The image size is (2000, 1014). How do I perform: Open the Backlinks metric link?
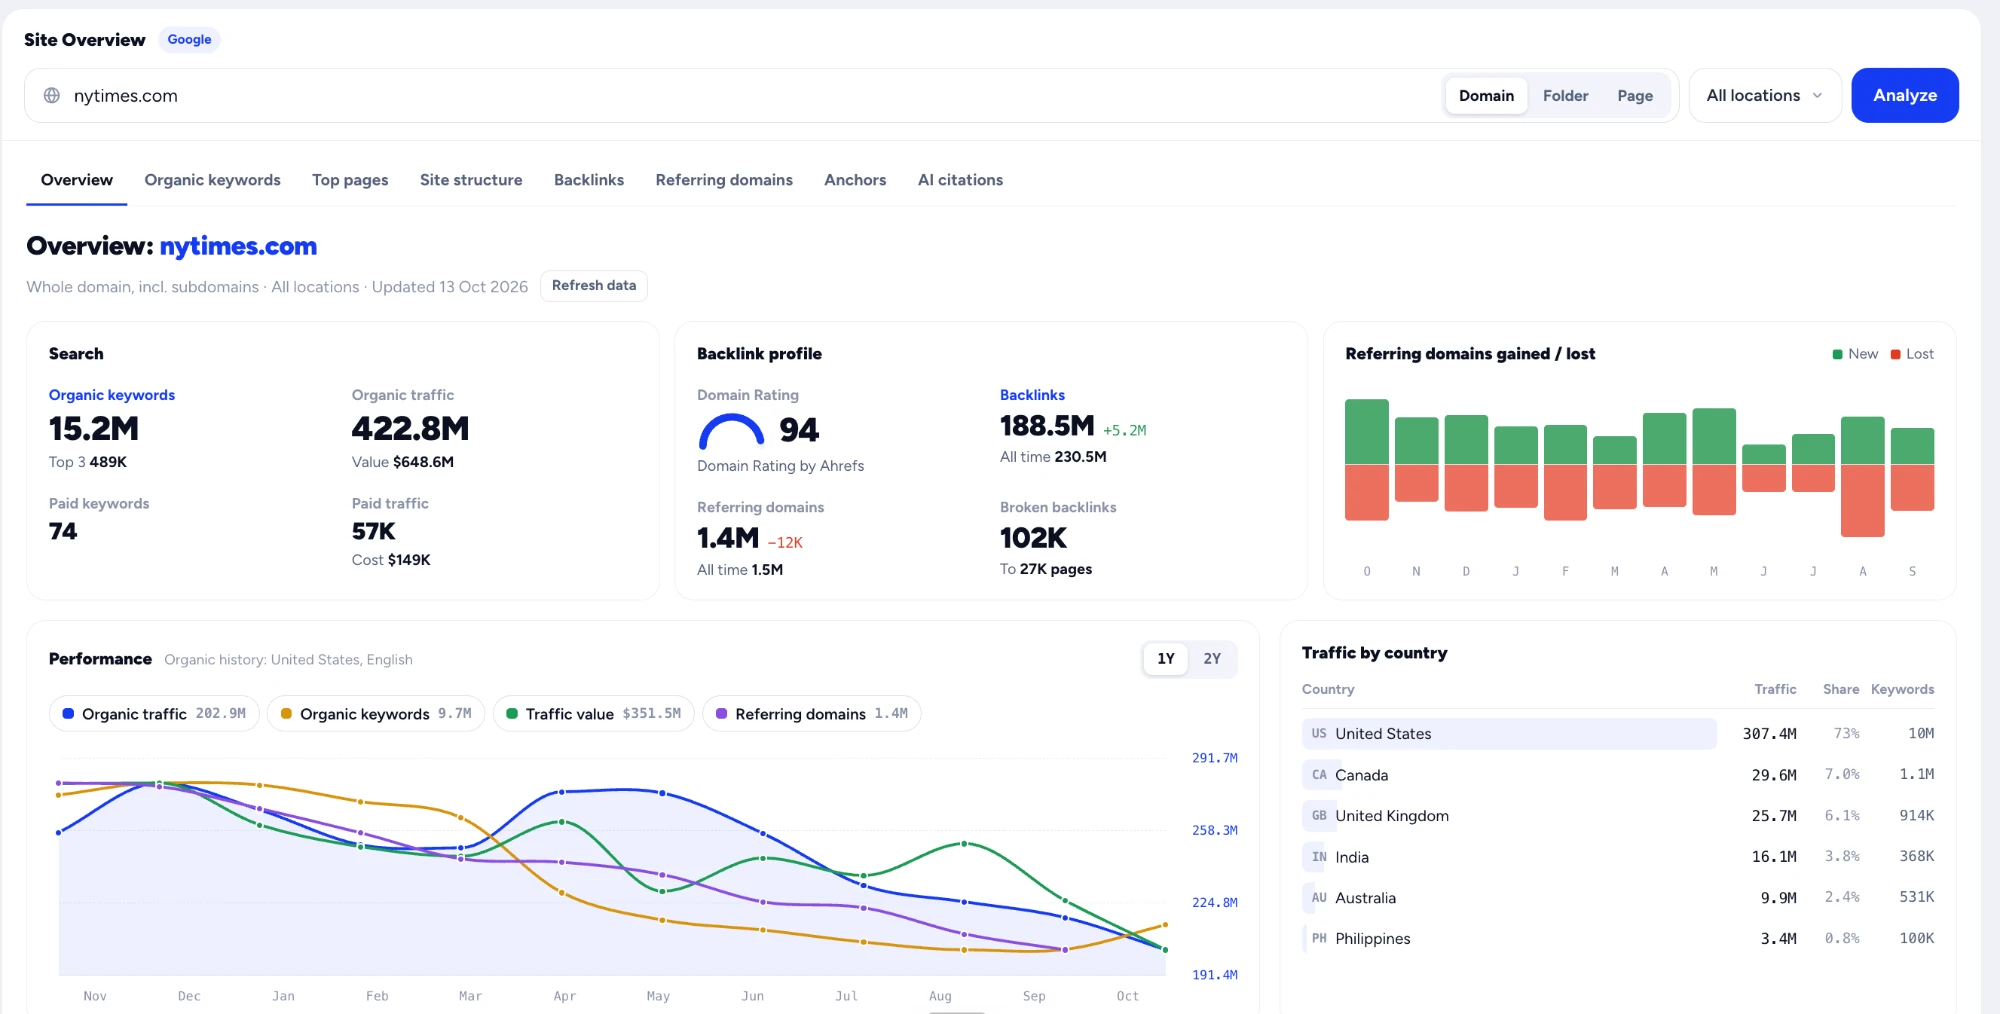tap(1032, 395)
